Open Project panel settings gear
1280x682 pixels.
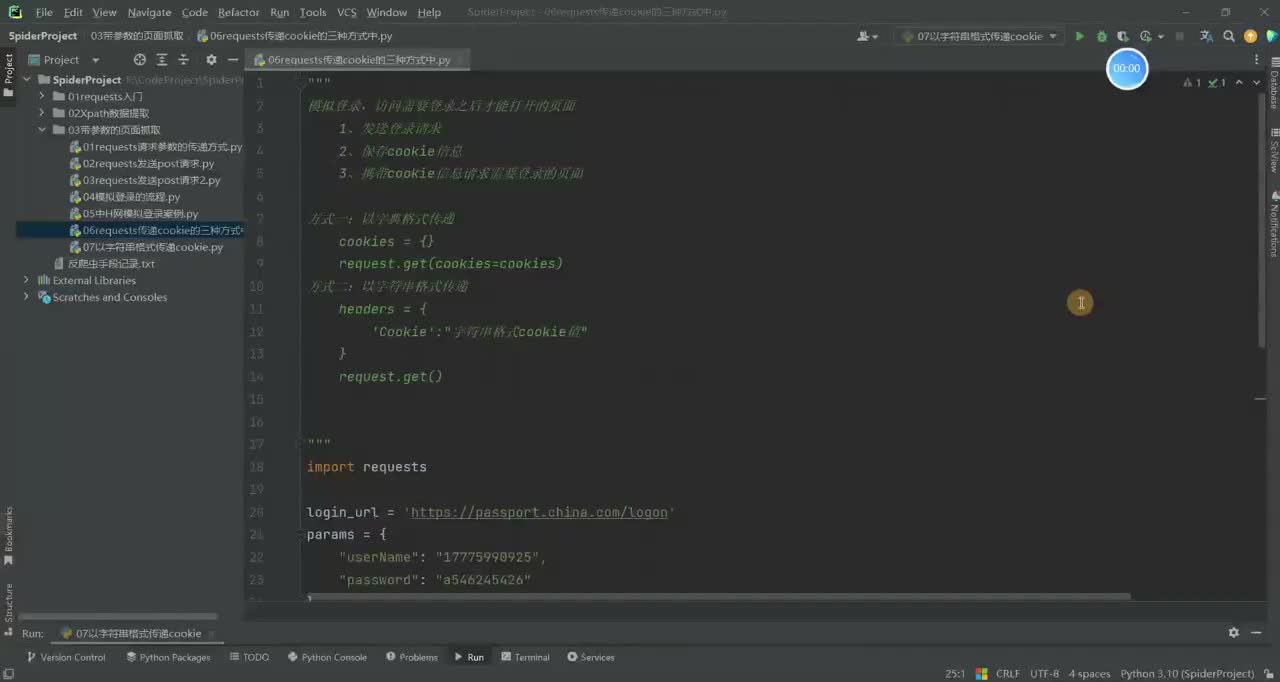(x=211, y=60)
